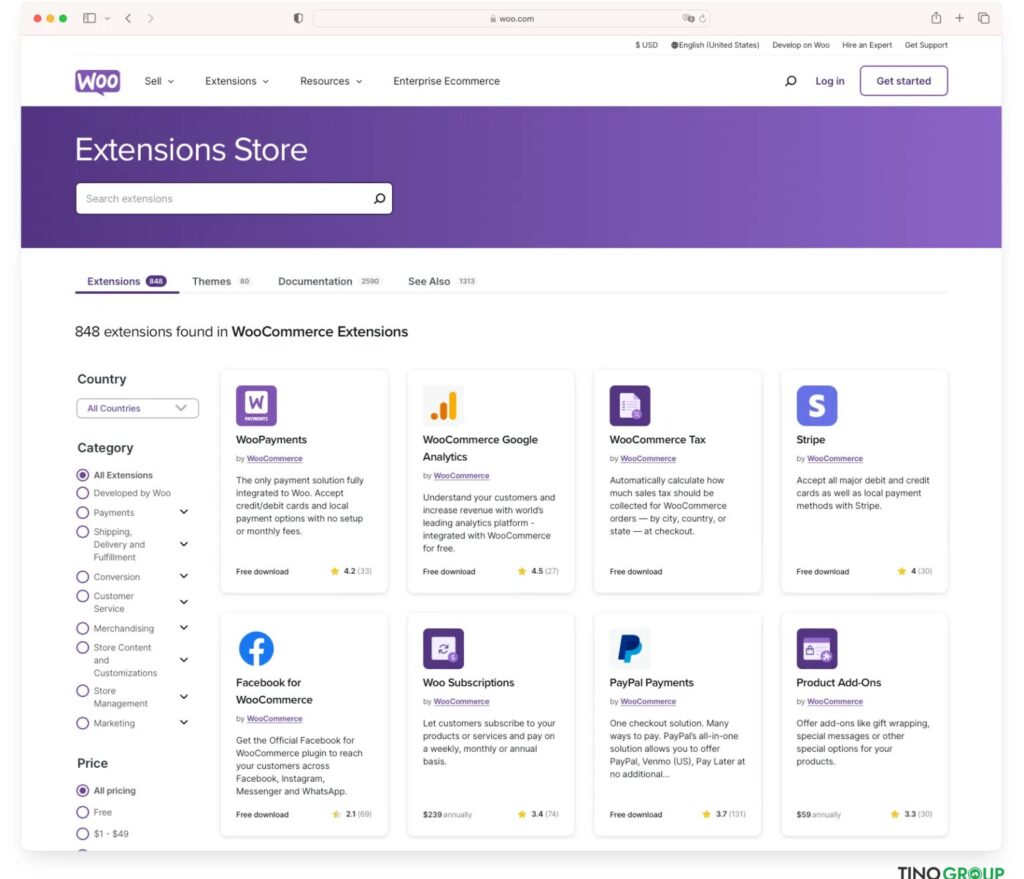Expand the Customer Service chevron
Screen dimensions: 1024x879
point(184,602)
